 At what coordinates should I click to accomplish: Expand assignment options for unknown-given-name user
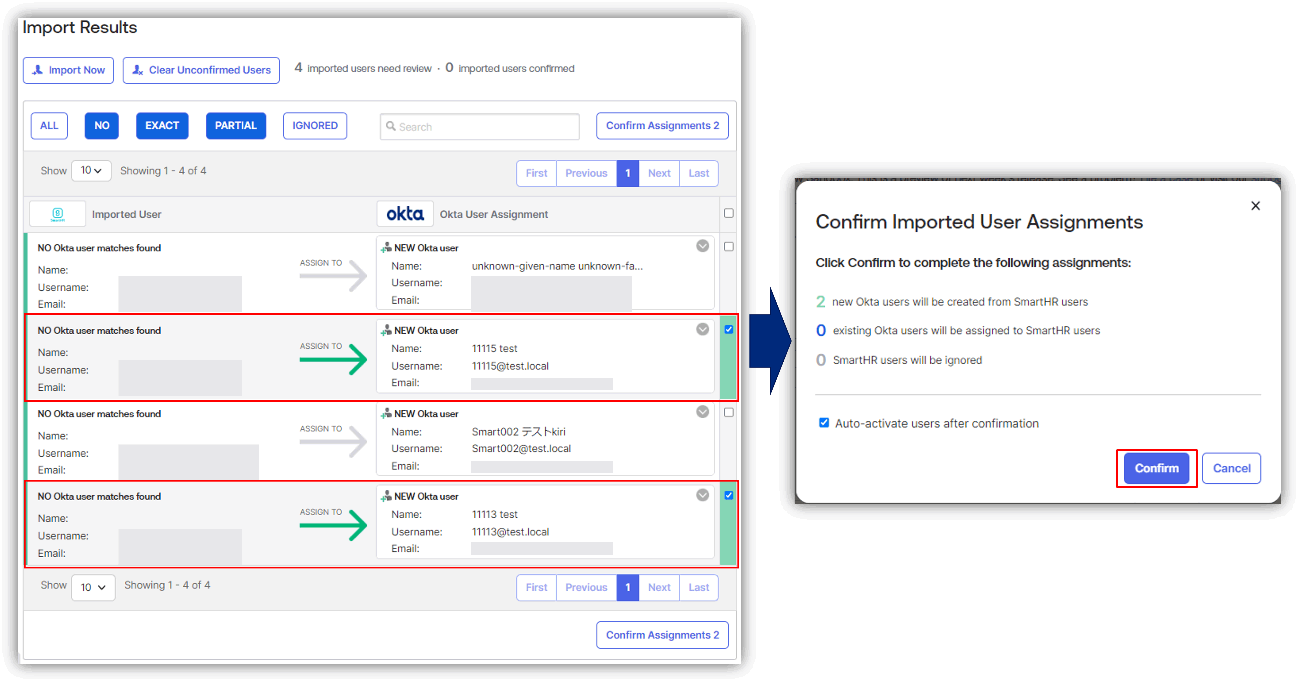(x=702, y=246)
